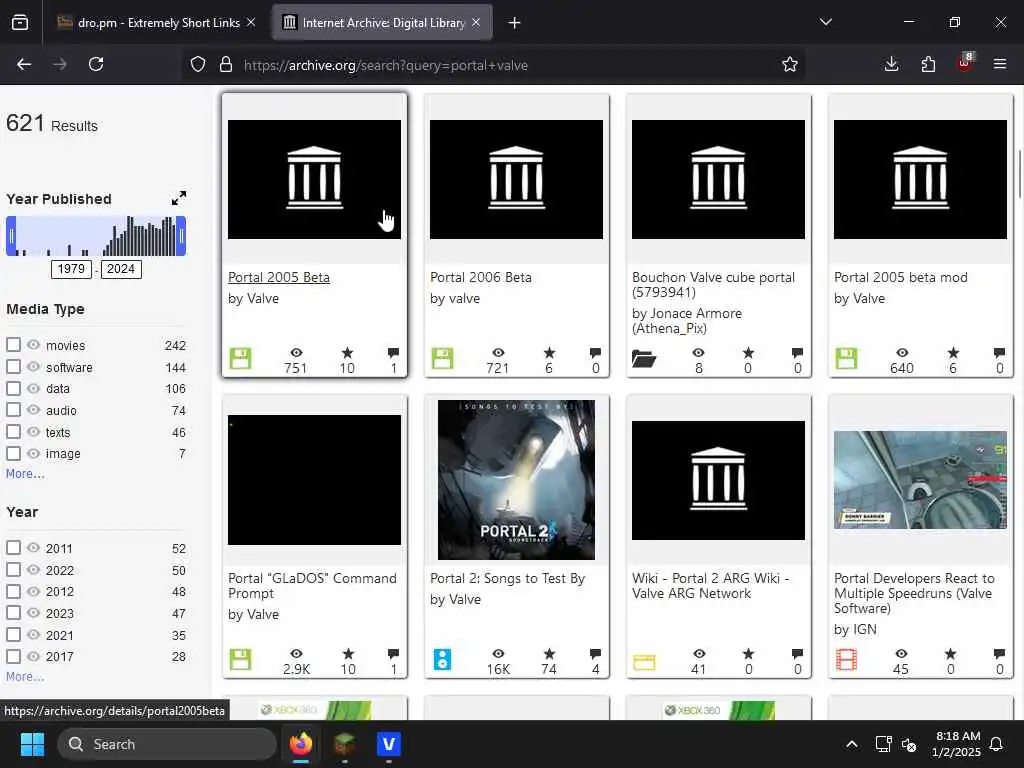Screen dimensions: 1024x768
Task: Click the audio speaker icon on Songs to Test By
Action: coord(442,660)
